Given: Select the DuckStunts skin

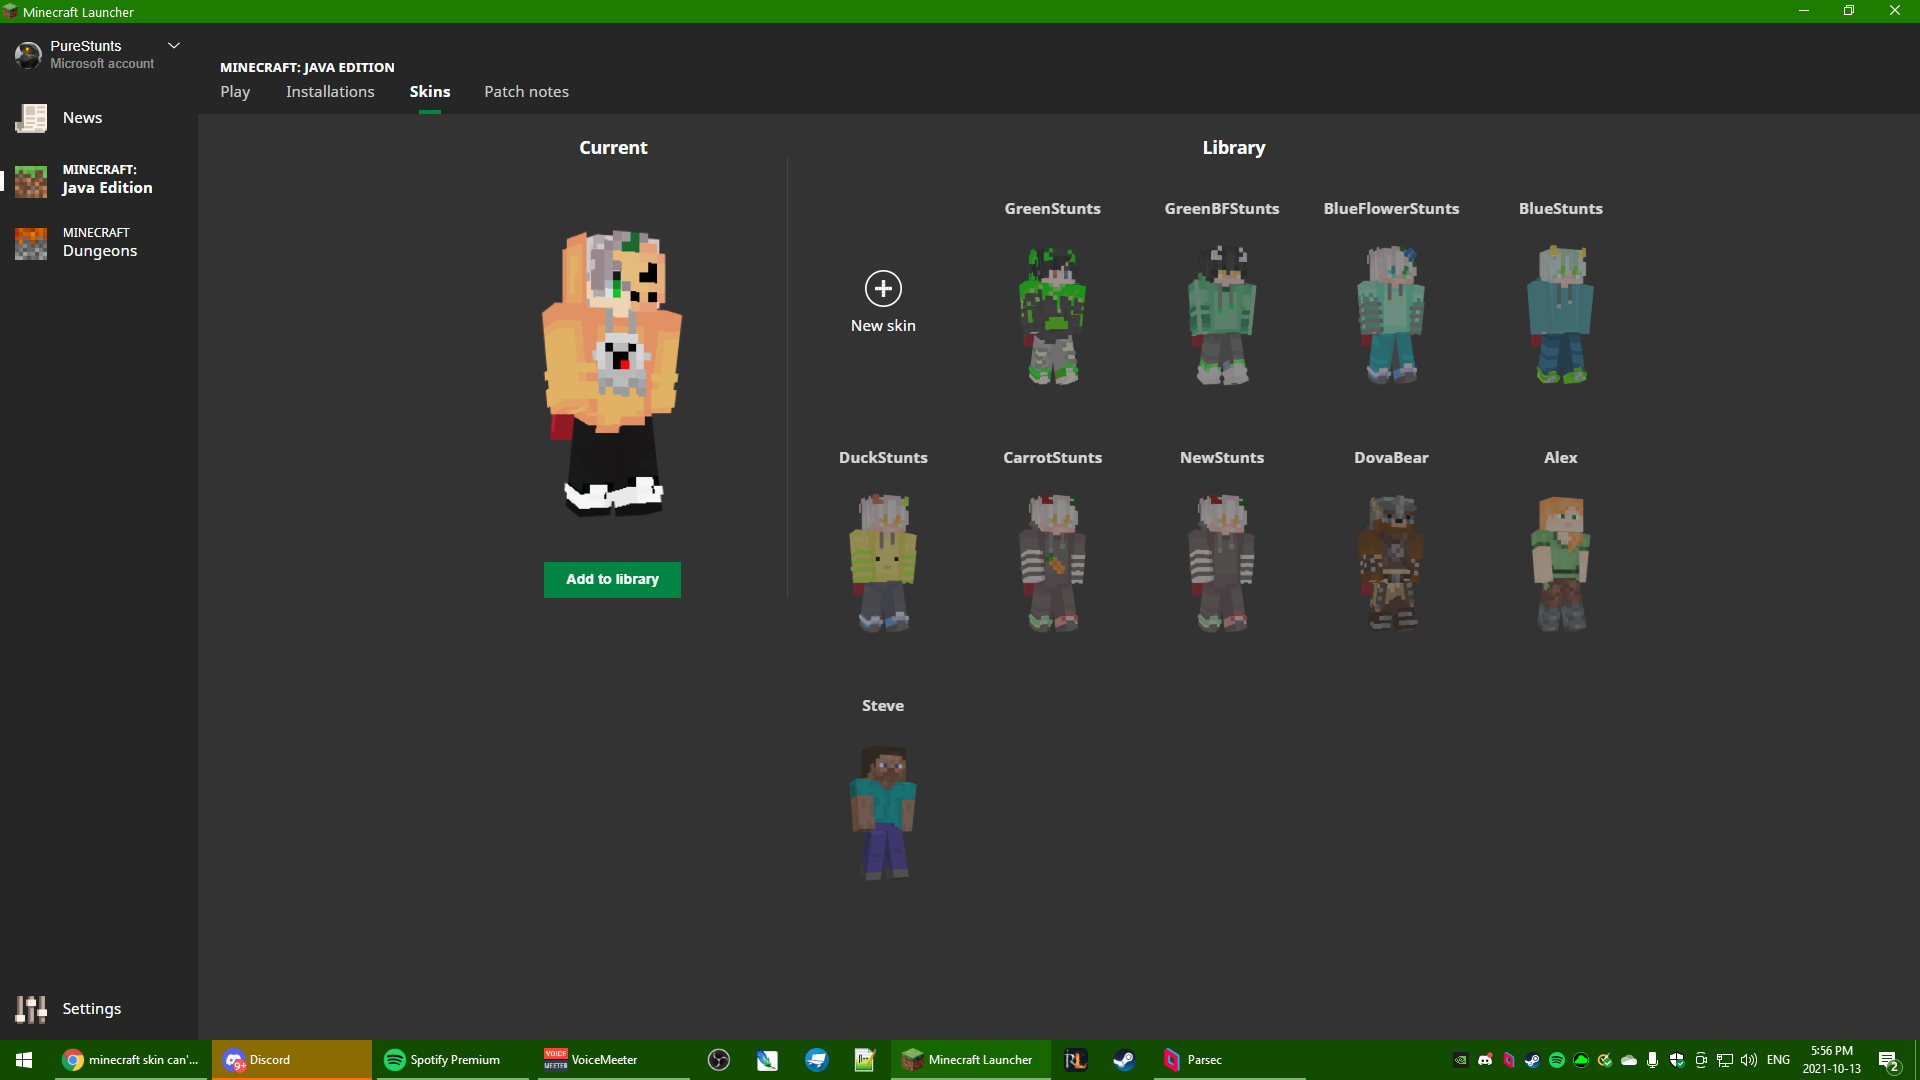Looking at the screenshot, I should (x=883, y=563).
